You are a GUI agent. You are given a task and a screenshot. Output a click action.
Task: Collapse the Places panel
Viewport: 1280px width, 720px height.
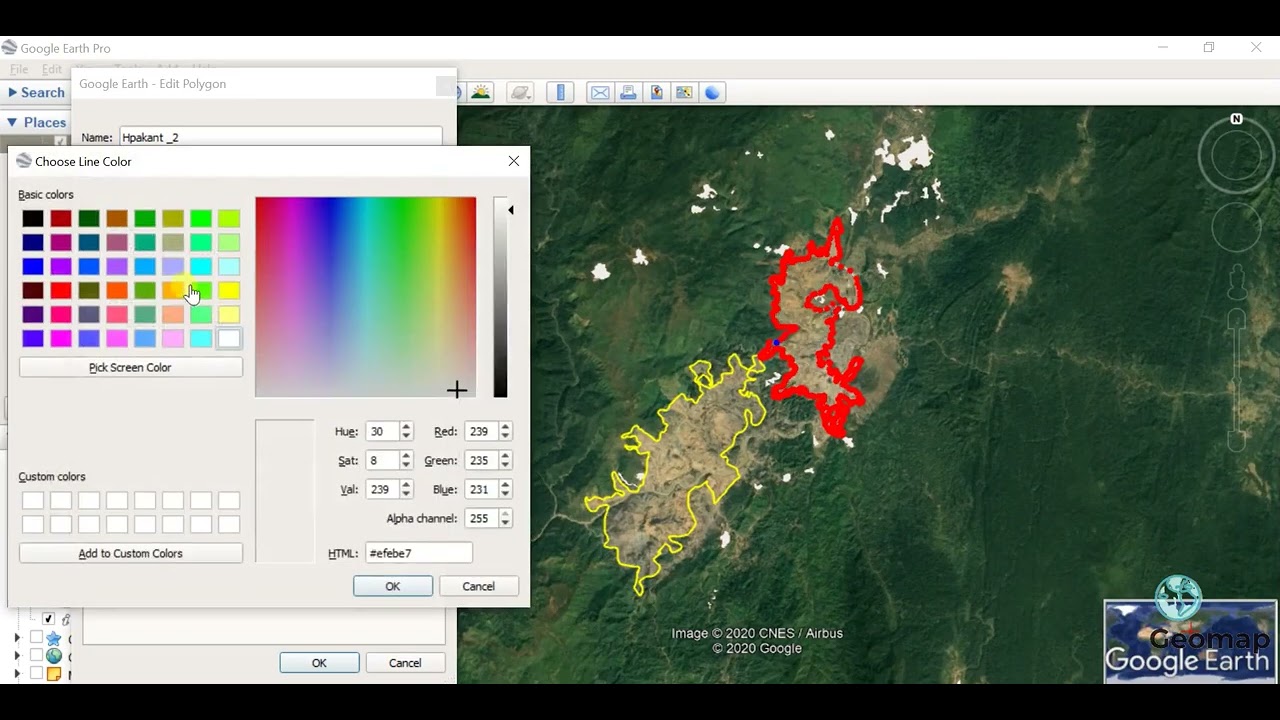click(12, 122)
